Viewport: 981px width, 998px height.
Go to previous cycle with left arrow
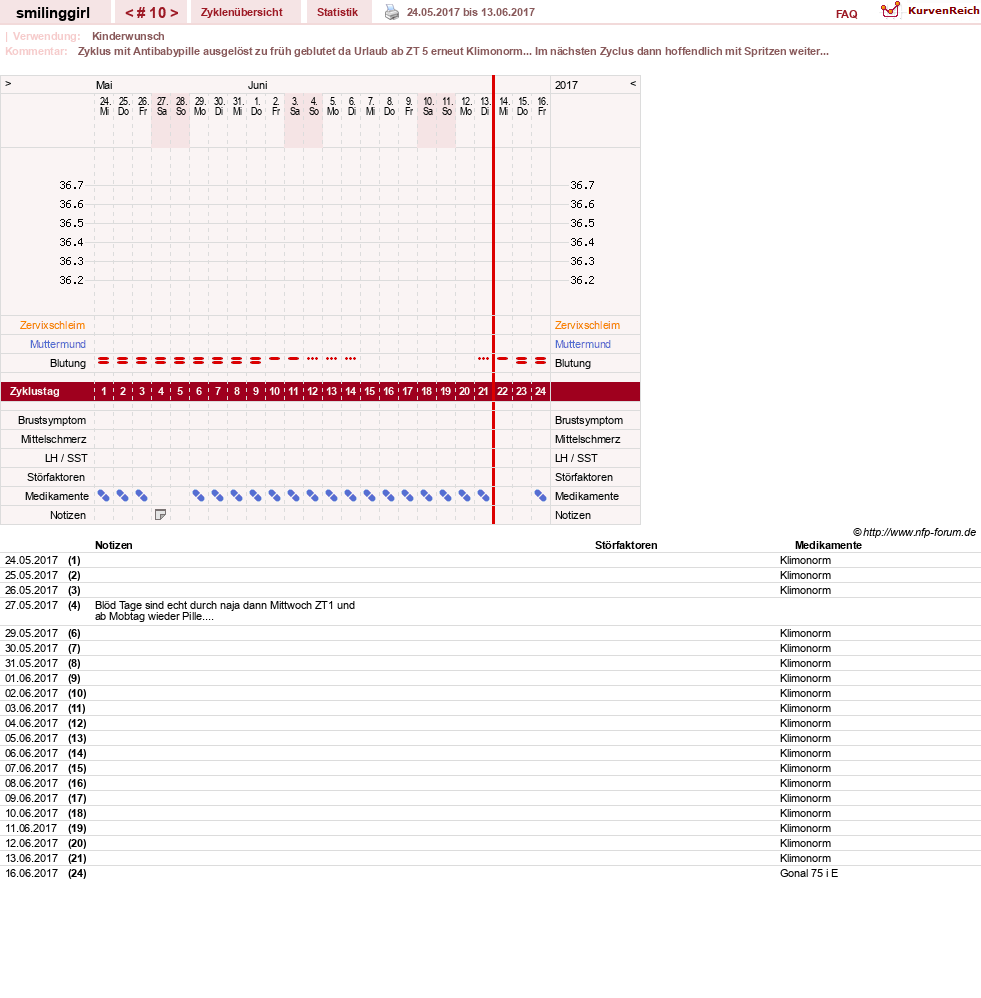[129, 13]
